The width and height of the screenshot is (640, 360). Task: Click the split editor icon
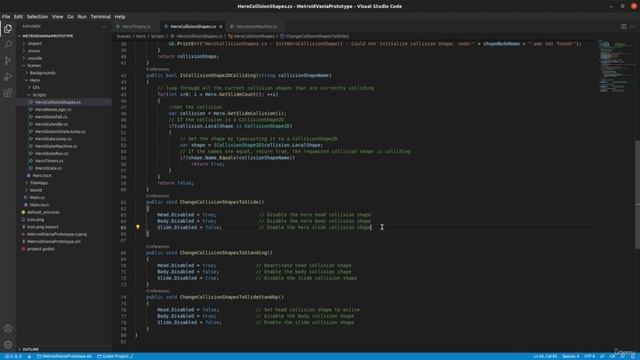pyautogui.click(x=624, y=27)
